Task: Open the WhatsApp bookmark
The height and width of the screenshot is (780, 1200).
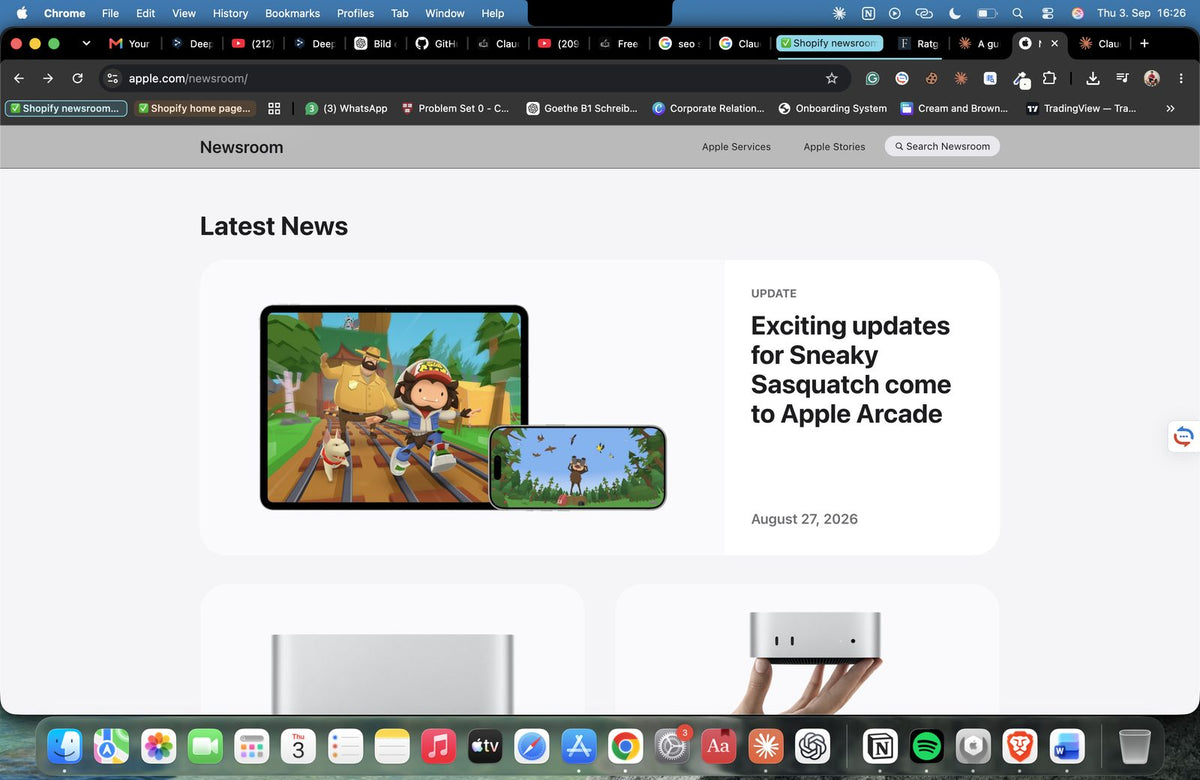Action: [346, 108]
